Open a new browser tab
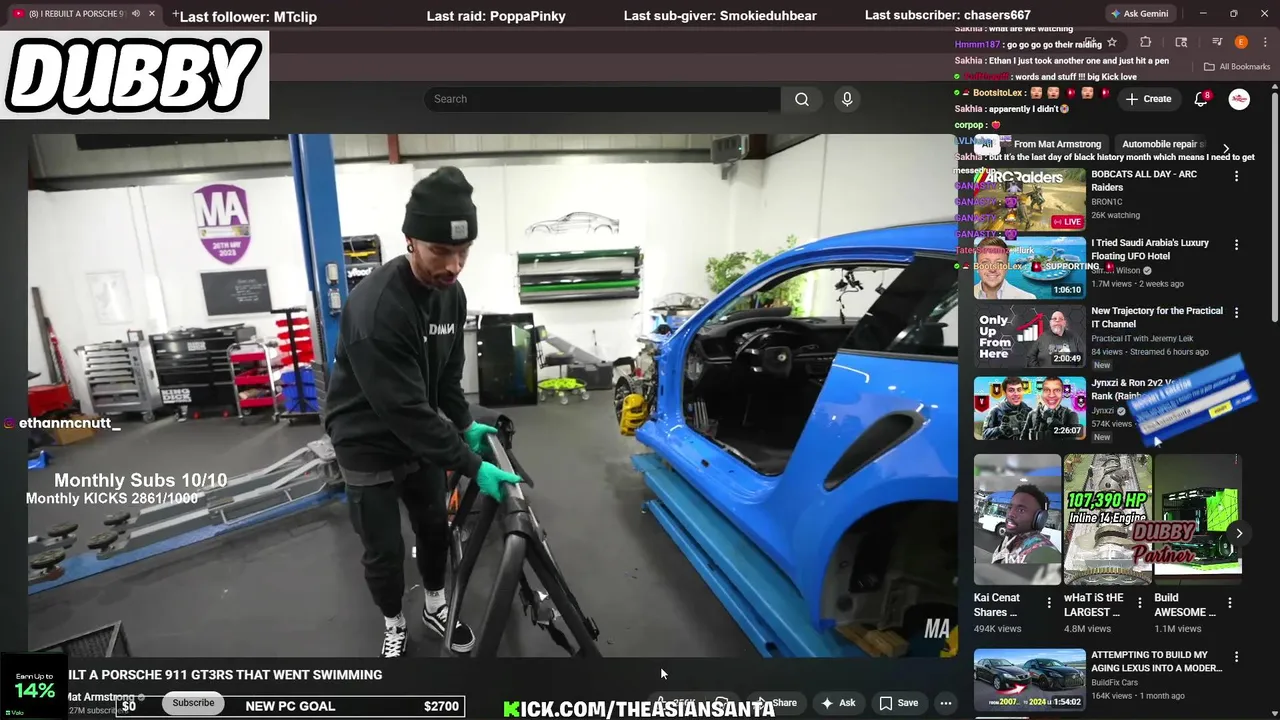The width and height of the screenshot is (1280, 720). (x=175, y=14)
